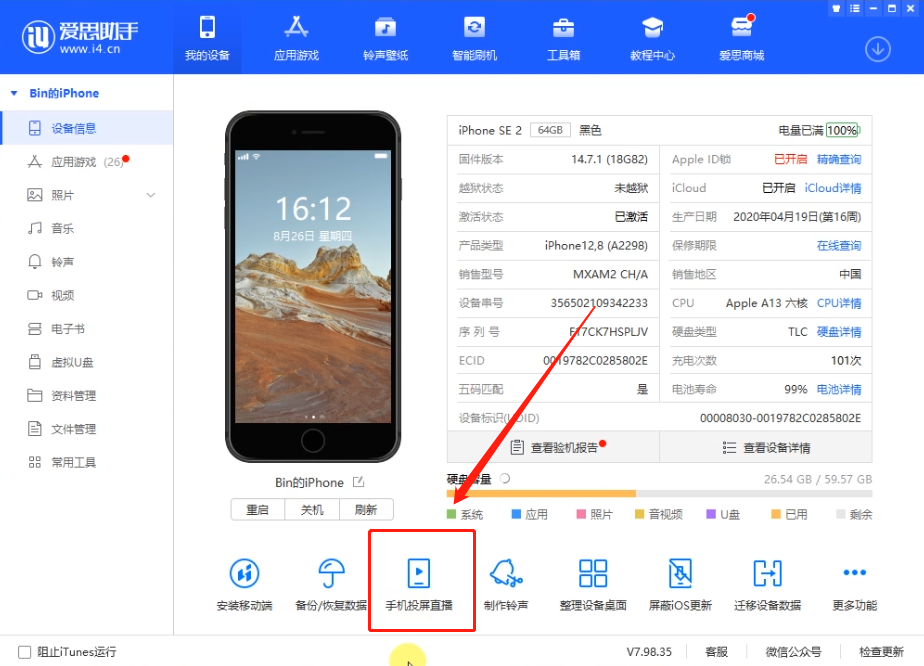This screenshot has width=924, height=666.
Task: Open iCloud详情 link
Action: point(833,188)
